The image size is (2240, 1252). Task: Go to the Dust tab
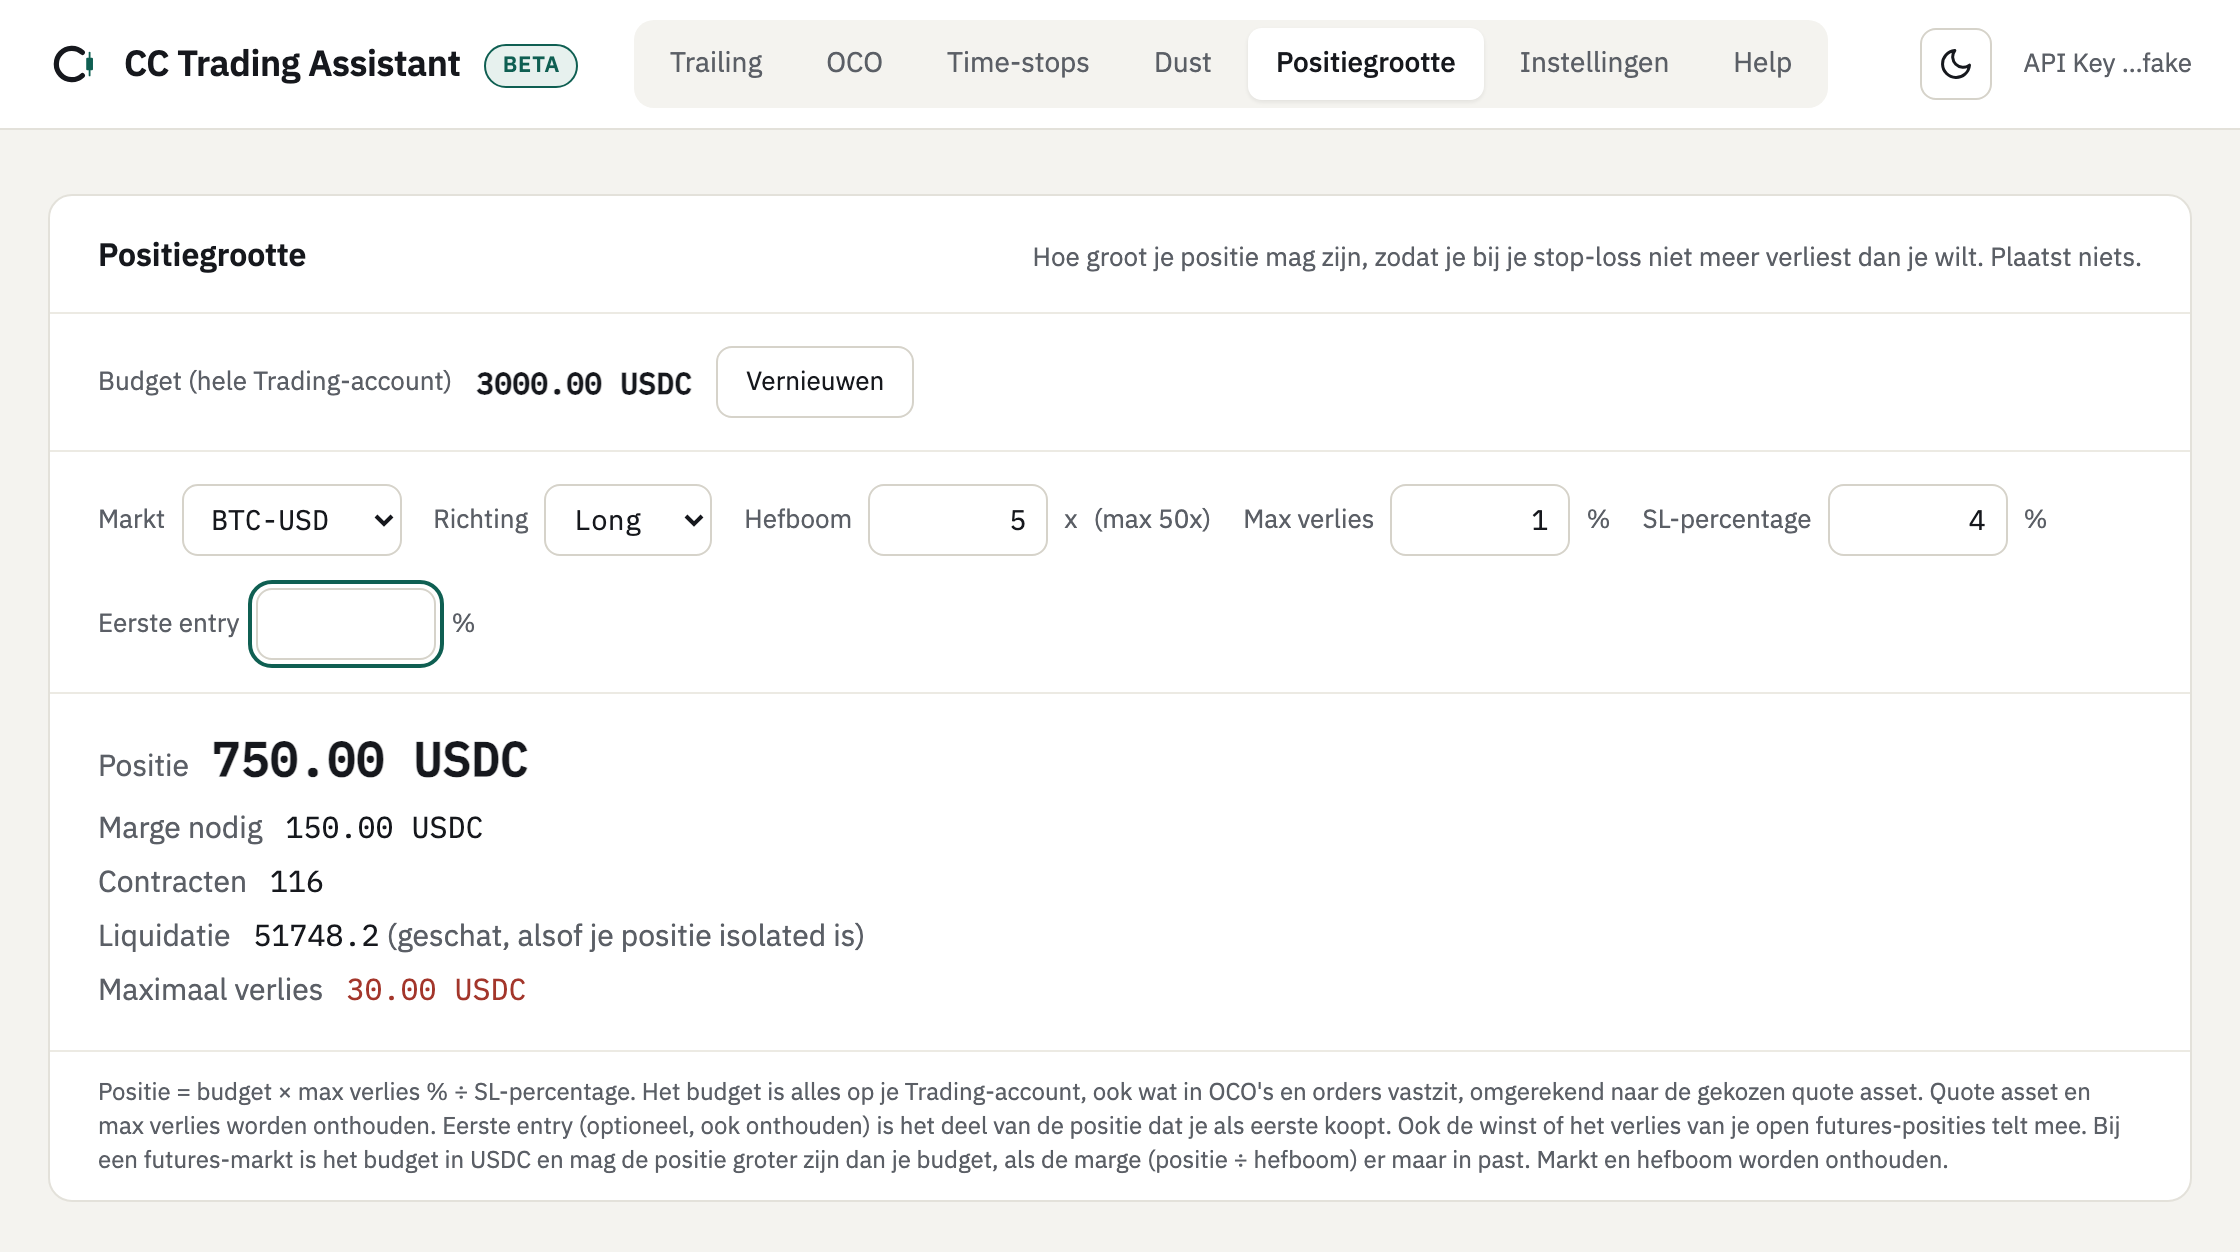1182,63
